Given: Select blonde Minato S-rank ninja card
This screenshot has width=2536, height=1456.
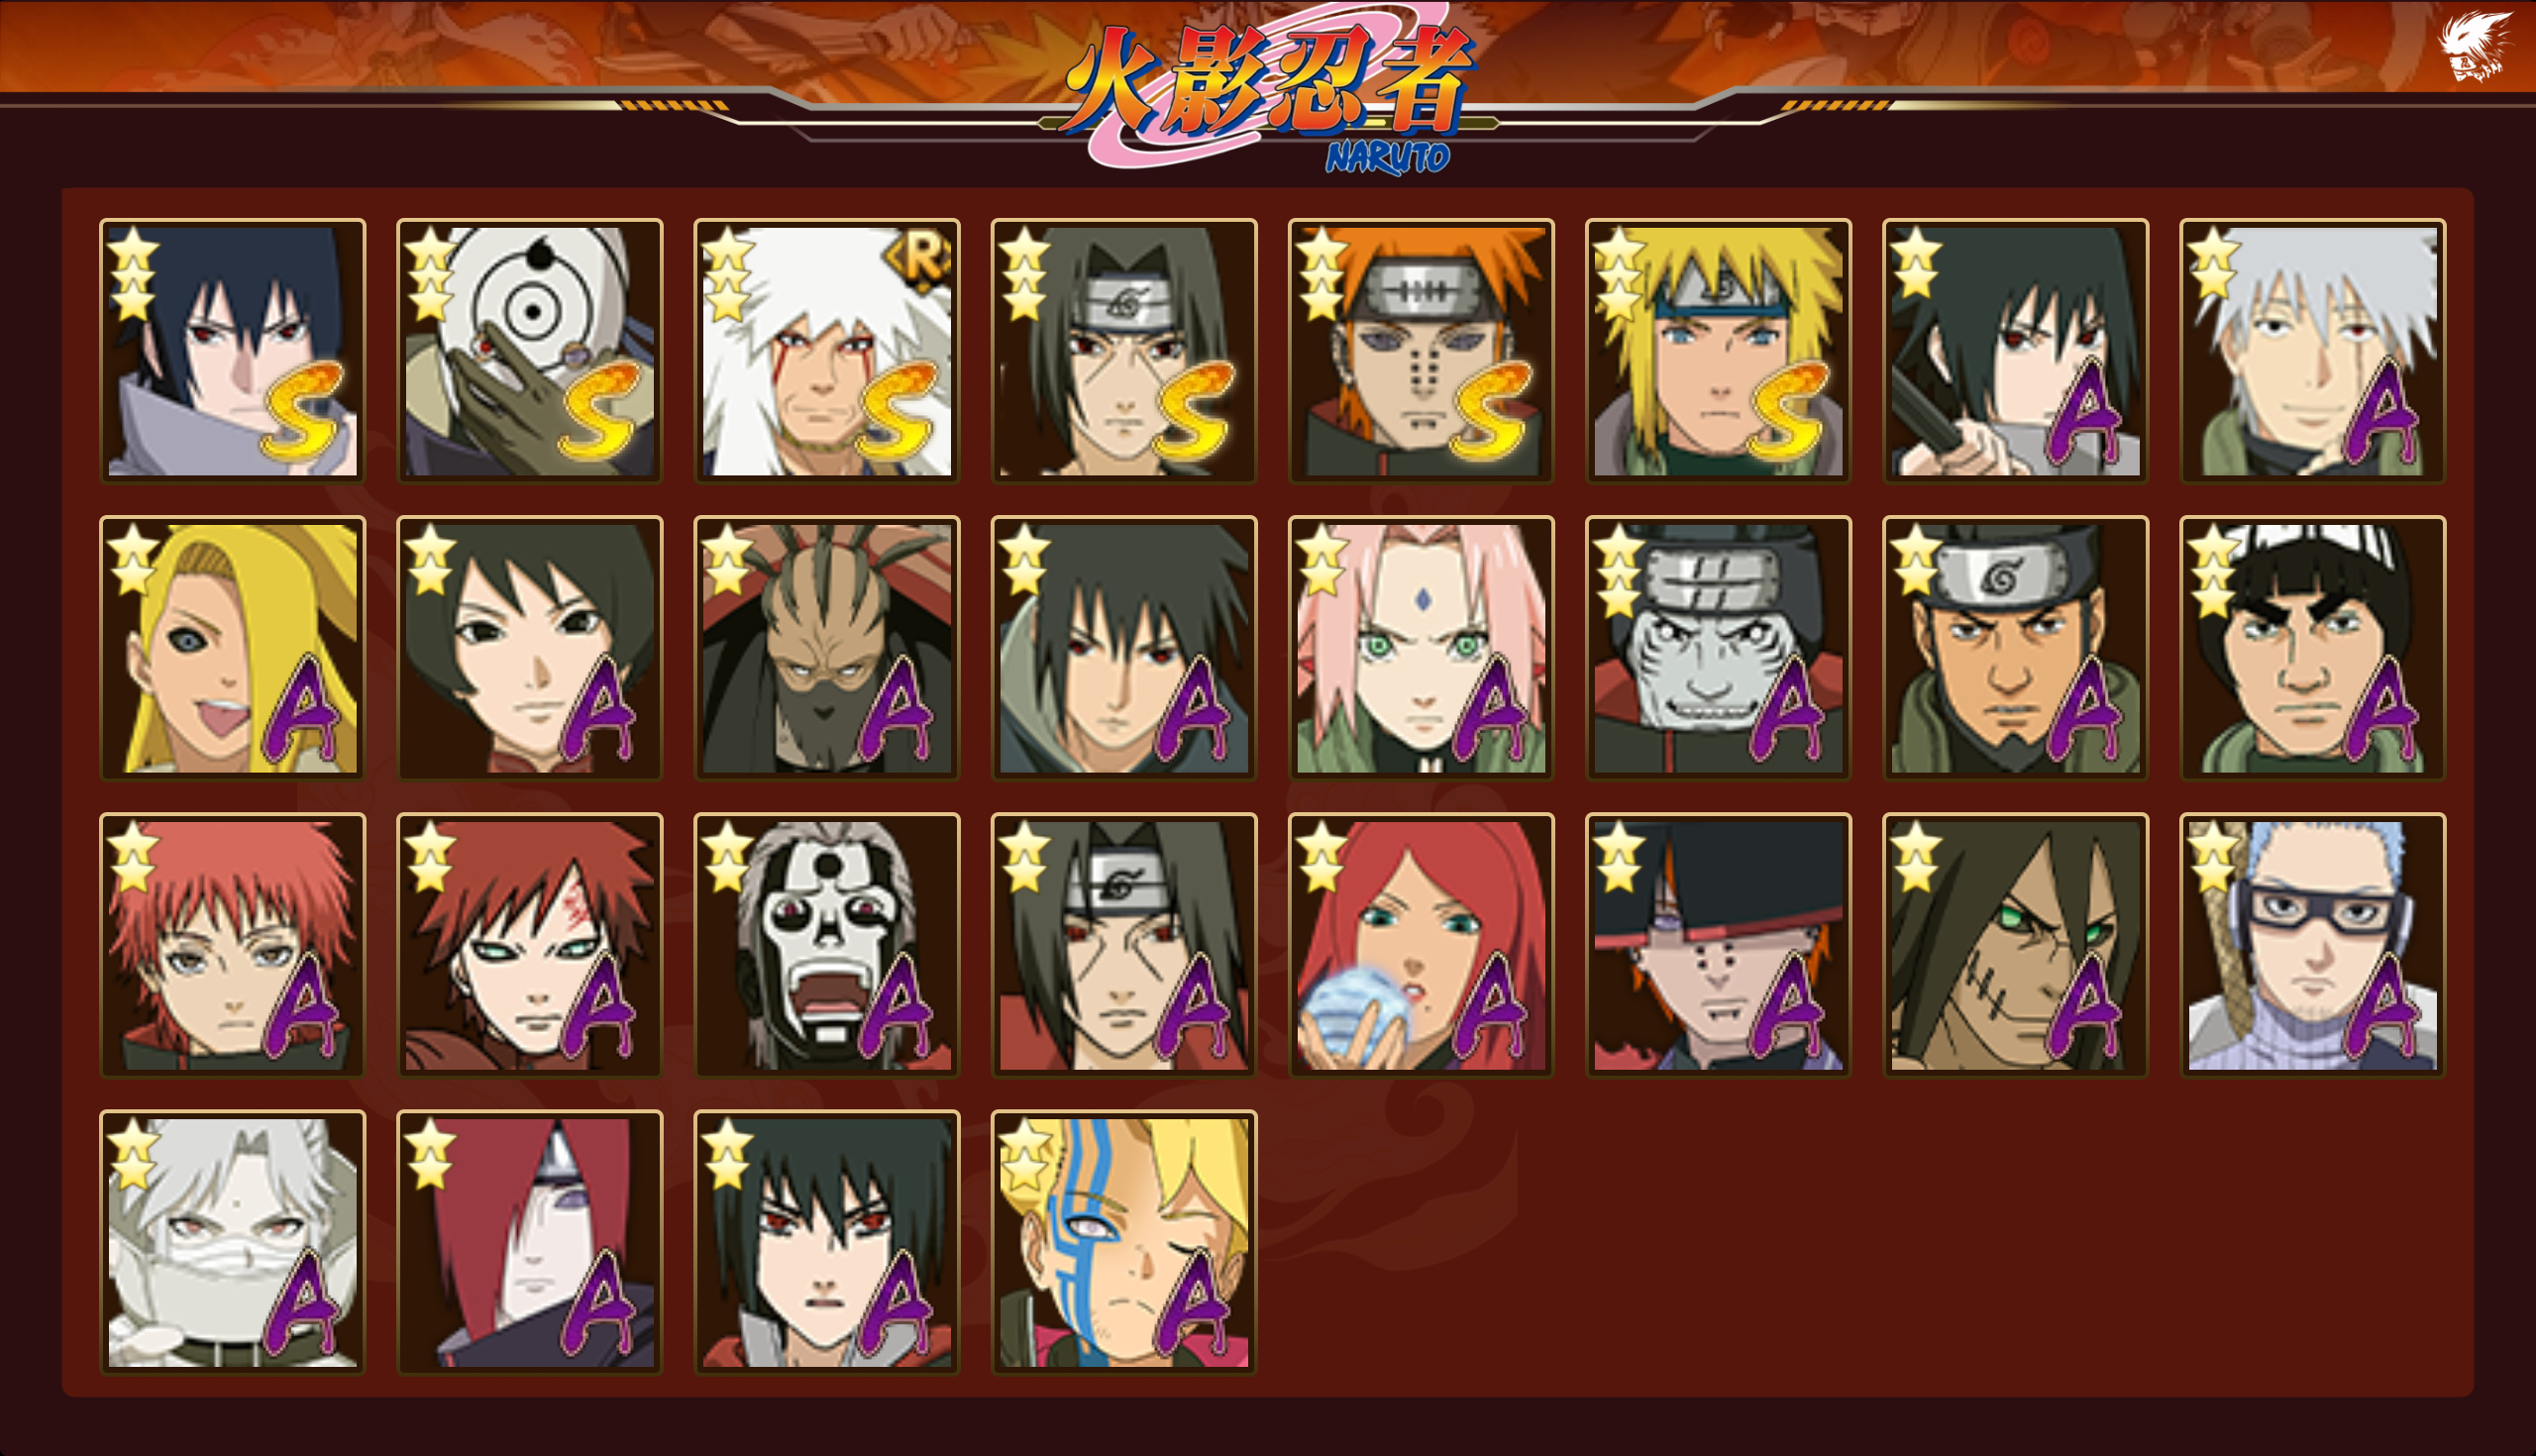Looking at the screenshot, I should 1718,351.
